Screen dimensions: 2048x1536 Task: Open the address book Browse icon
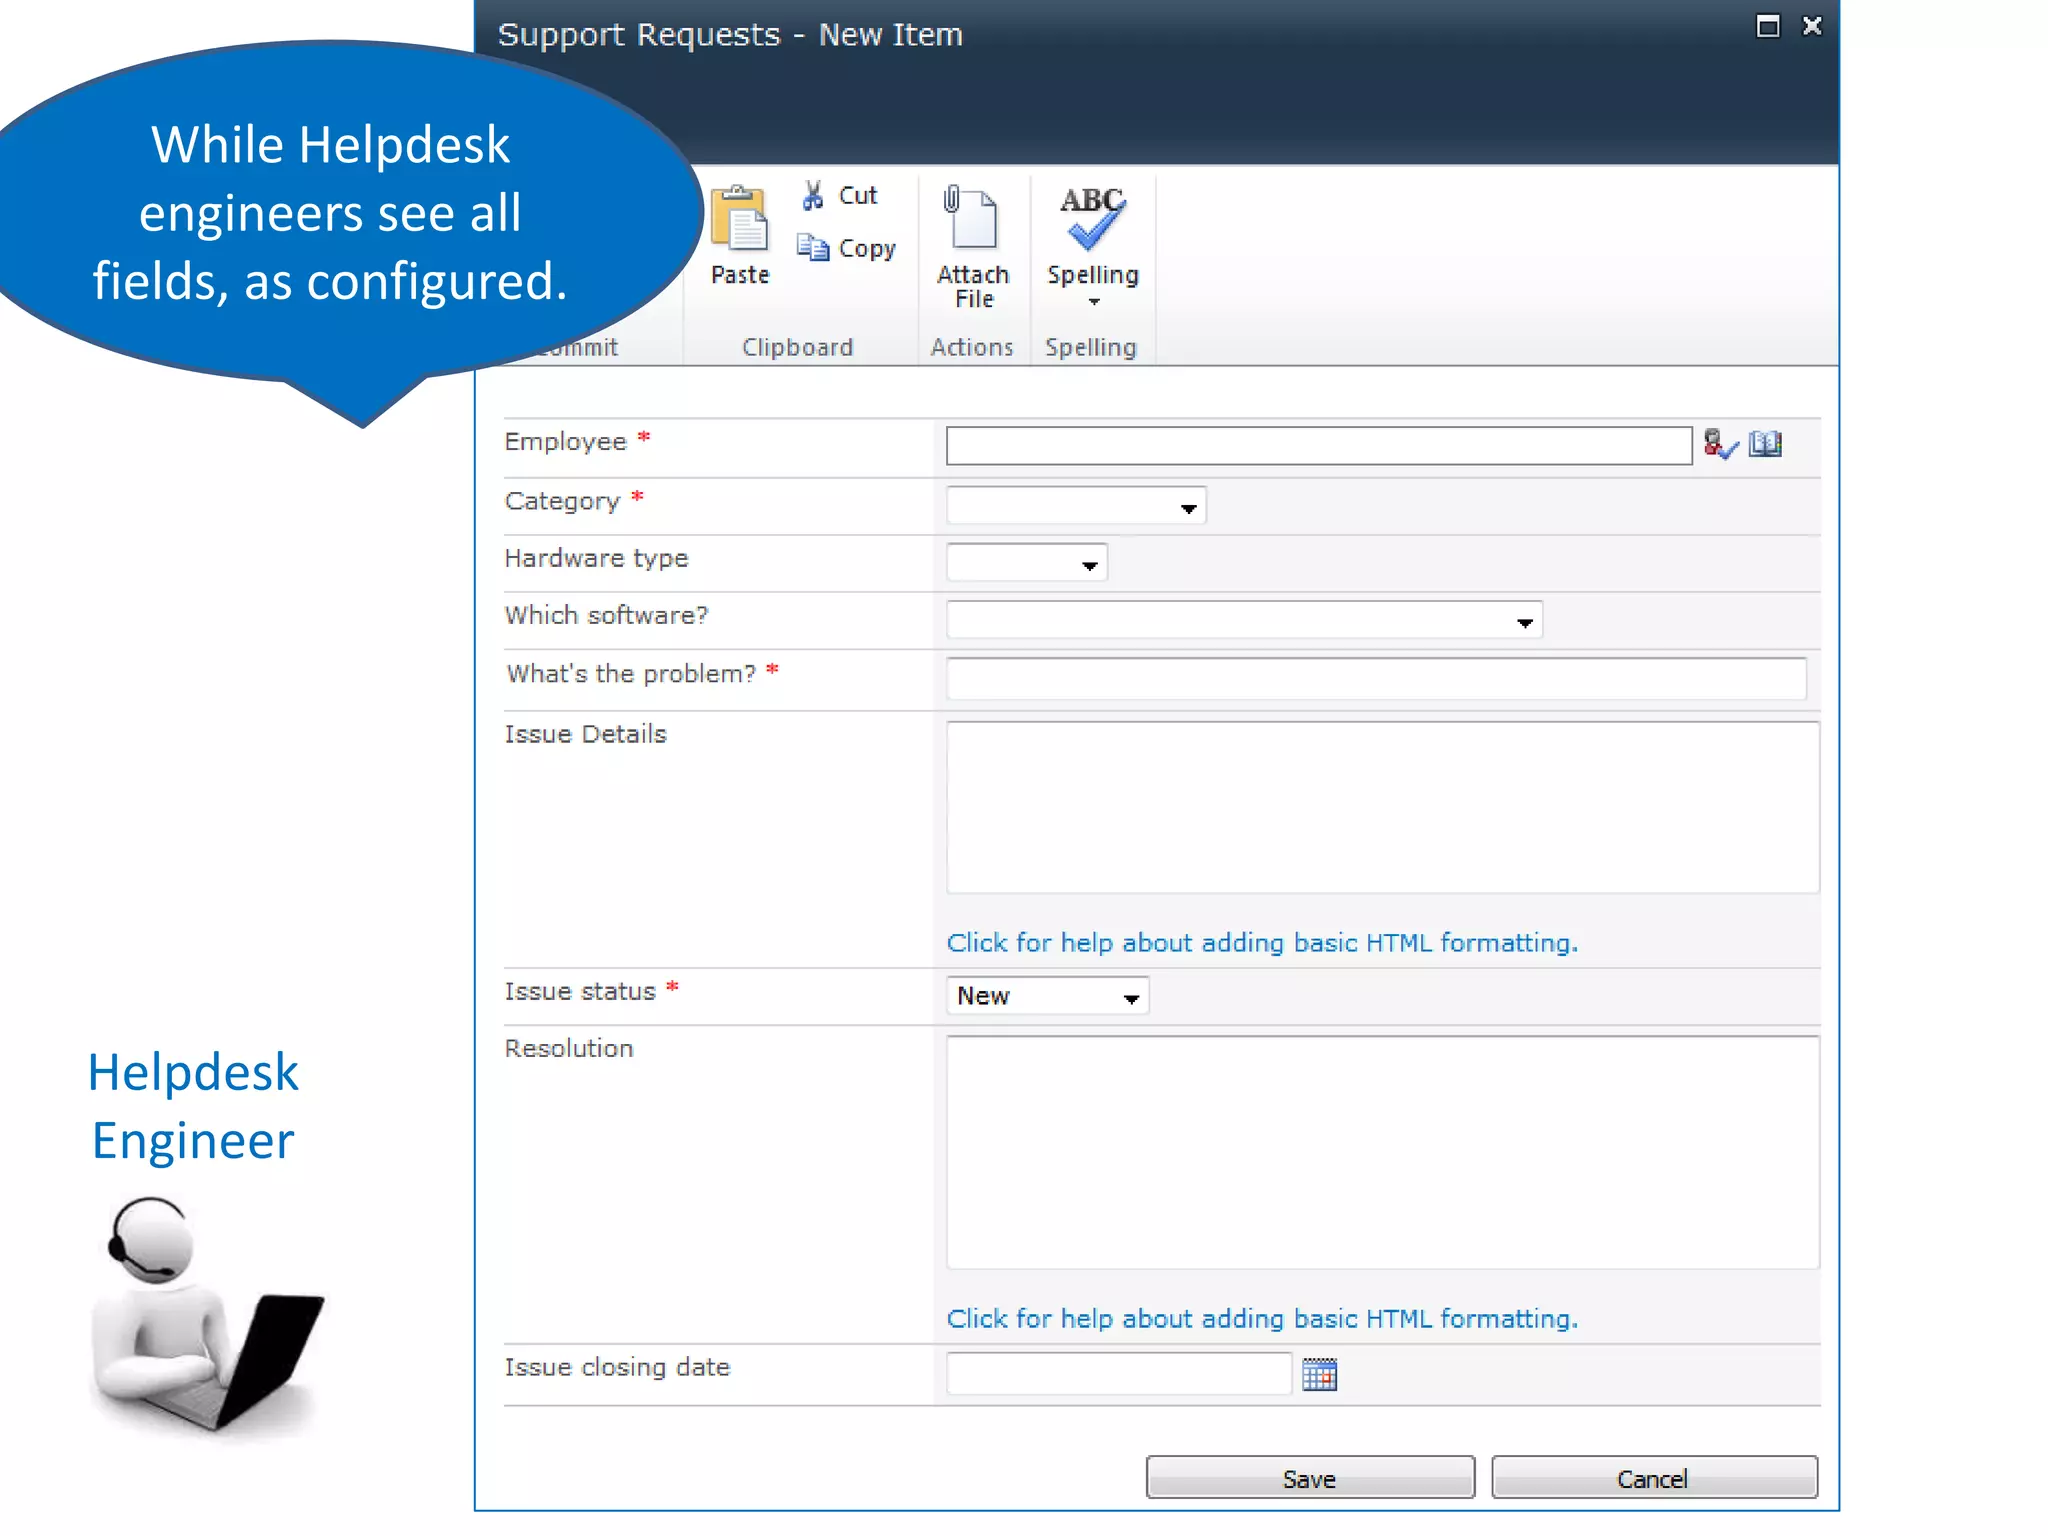coord(1765,444)
